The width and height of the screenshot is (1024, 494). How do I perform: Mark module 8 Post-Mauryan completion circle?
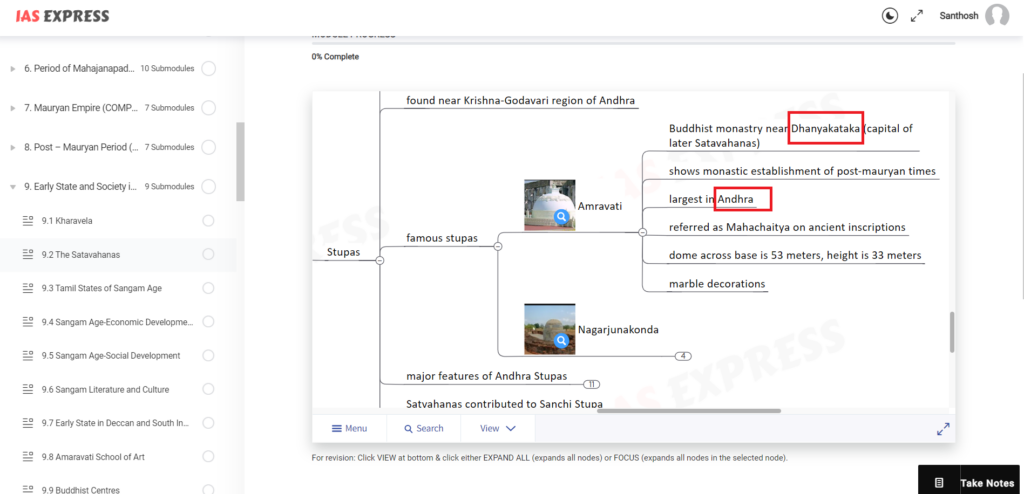pos(208,147)
